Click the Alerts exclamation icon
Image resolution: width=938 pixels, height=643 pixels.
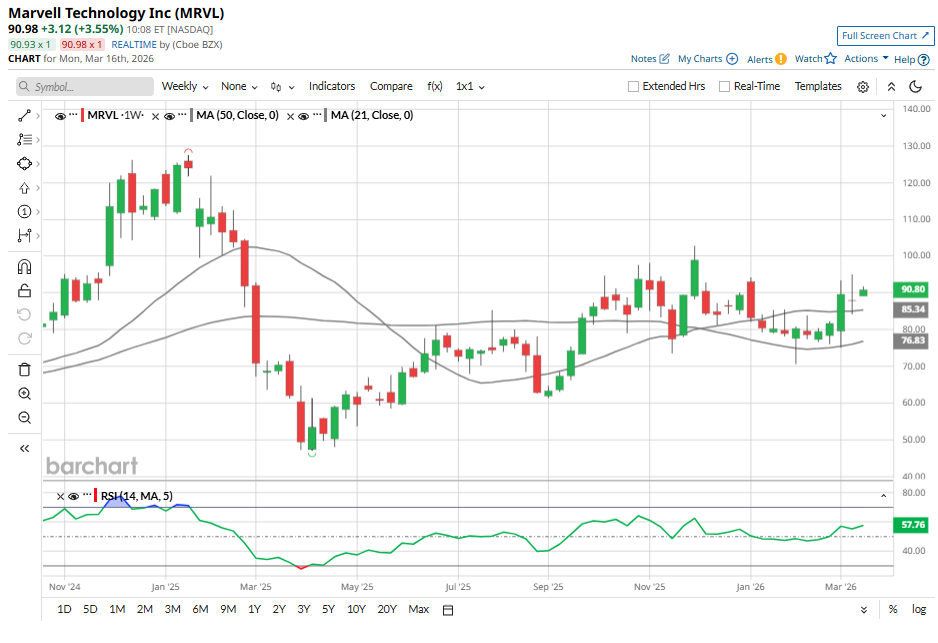point(781,59)
